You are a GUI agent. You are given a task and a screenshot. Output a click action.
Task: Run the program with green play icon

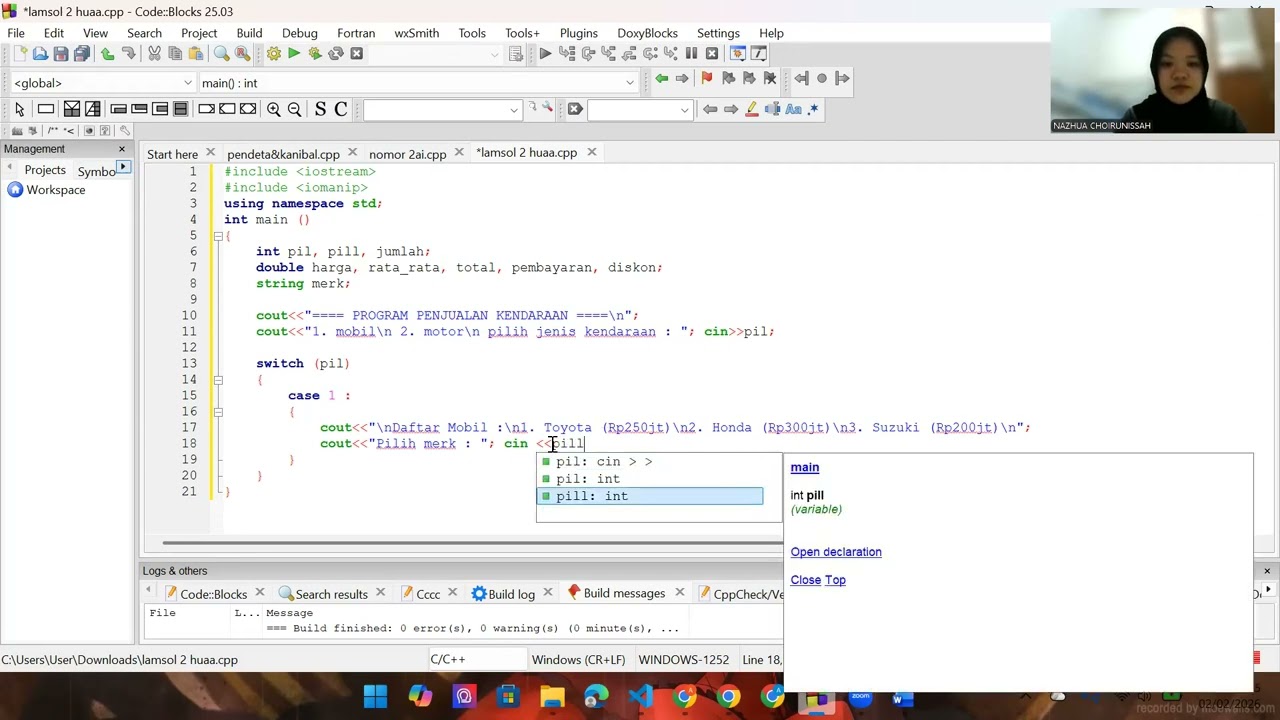[x=294, y=54]
